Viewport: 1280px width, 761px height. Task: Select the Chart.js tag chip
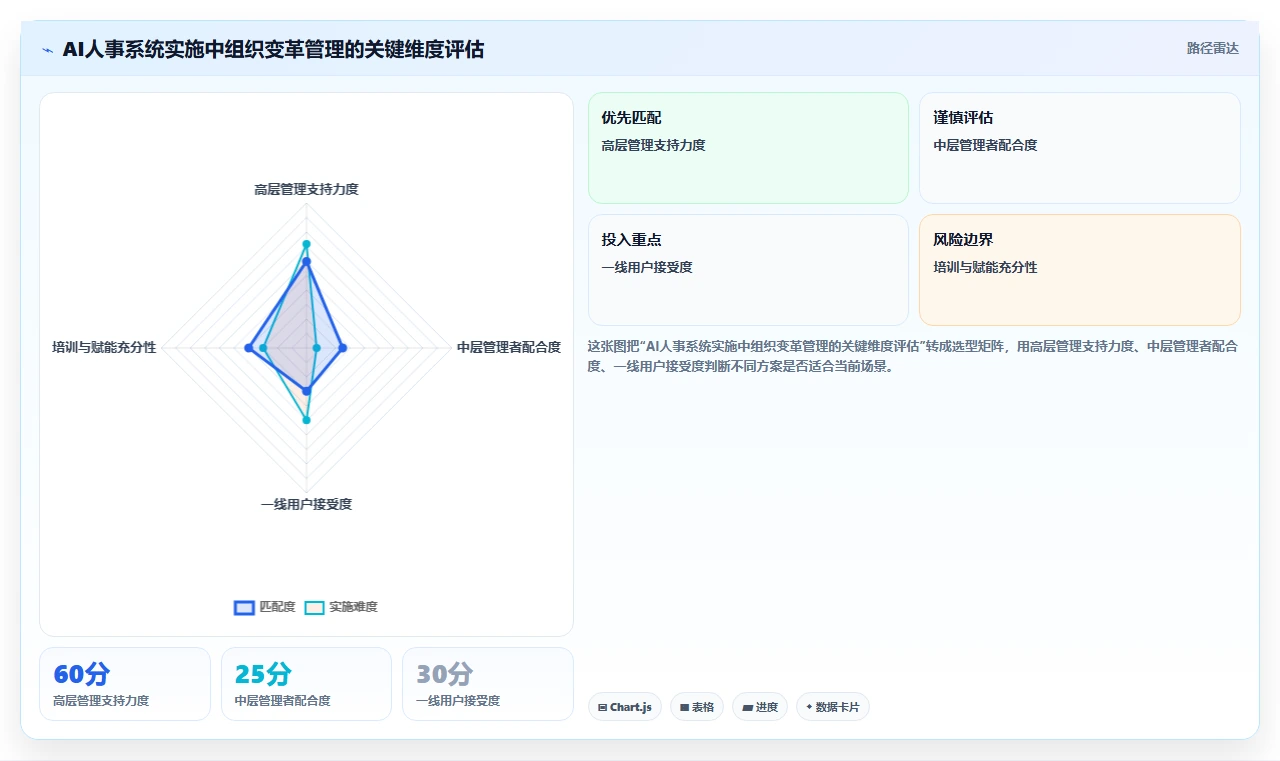coord(625,707)
